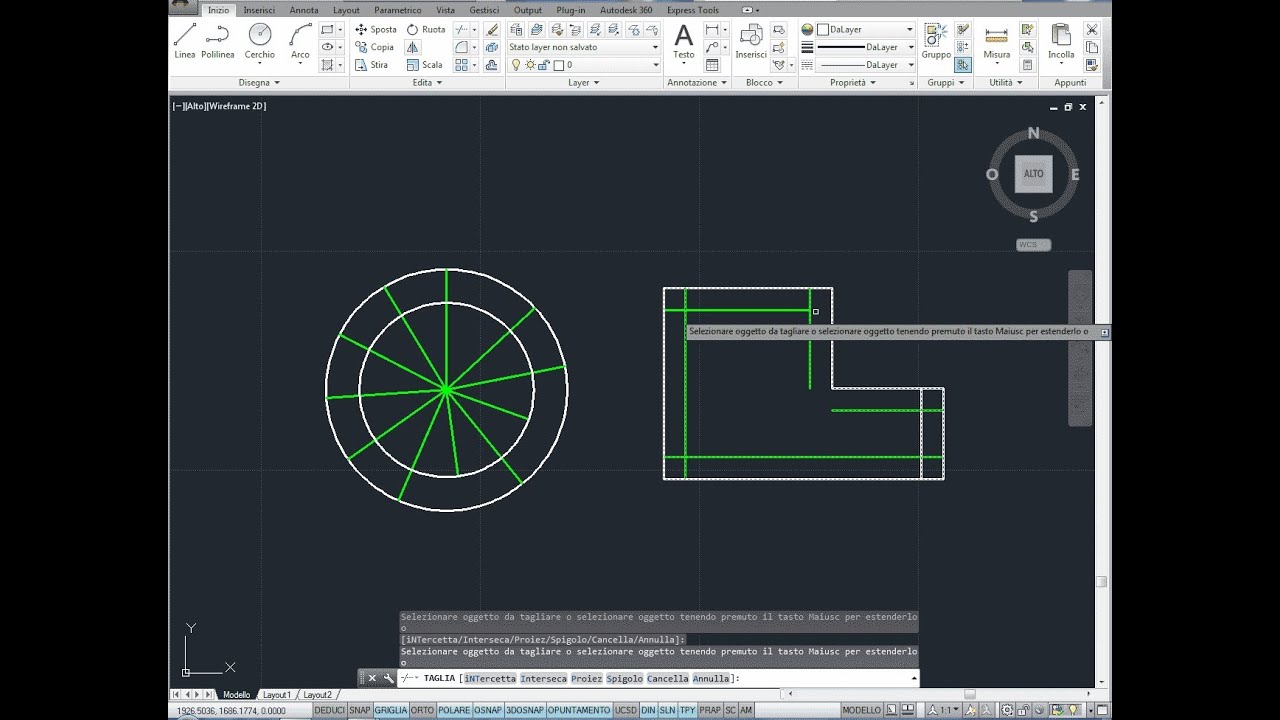
Task: Toggle GRIGLIA grid display
Action: pyautogui.click(x=391, y=710)
